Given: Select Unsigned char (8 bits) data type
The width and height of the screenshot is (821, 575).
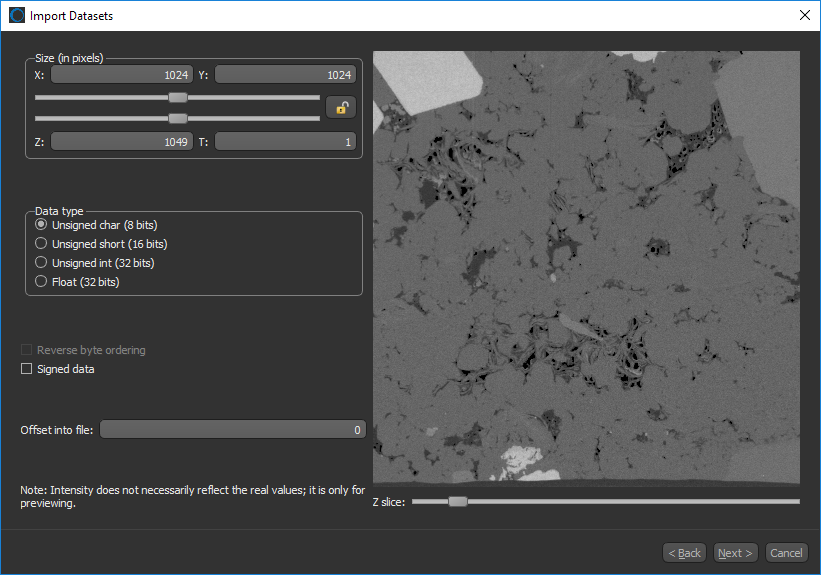Looking at the screenshot, I should (x=41, y=225).
